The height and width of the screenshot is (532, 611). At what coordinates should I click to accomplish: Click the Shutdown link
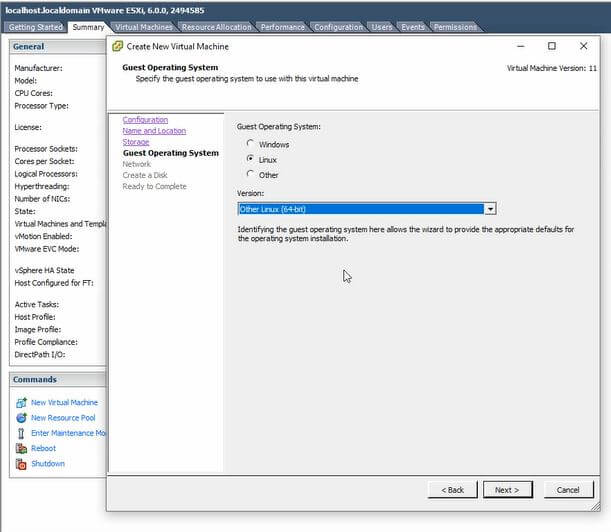tap(48, 463)
